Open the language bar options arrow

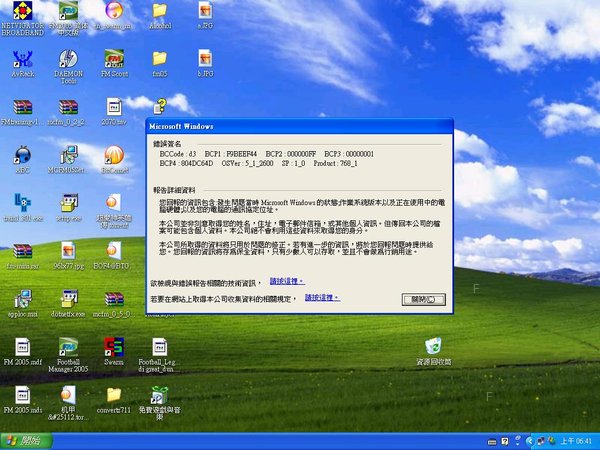tap(517, 442)
